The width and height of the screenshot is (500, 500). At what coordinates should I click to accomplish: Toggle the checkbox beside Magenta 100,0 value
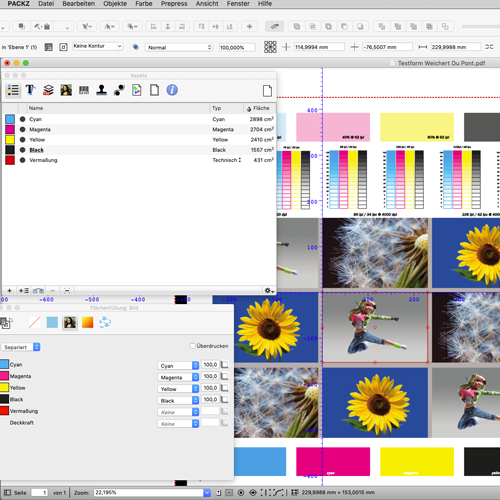coord(225,376)
